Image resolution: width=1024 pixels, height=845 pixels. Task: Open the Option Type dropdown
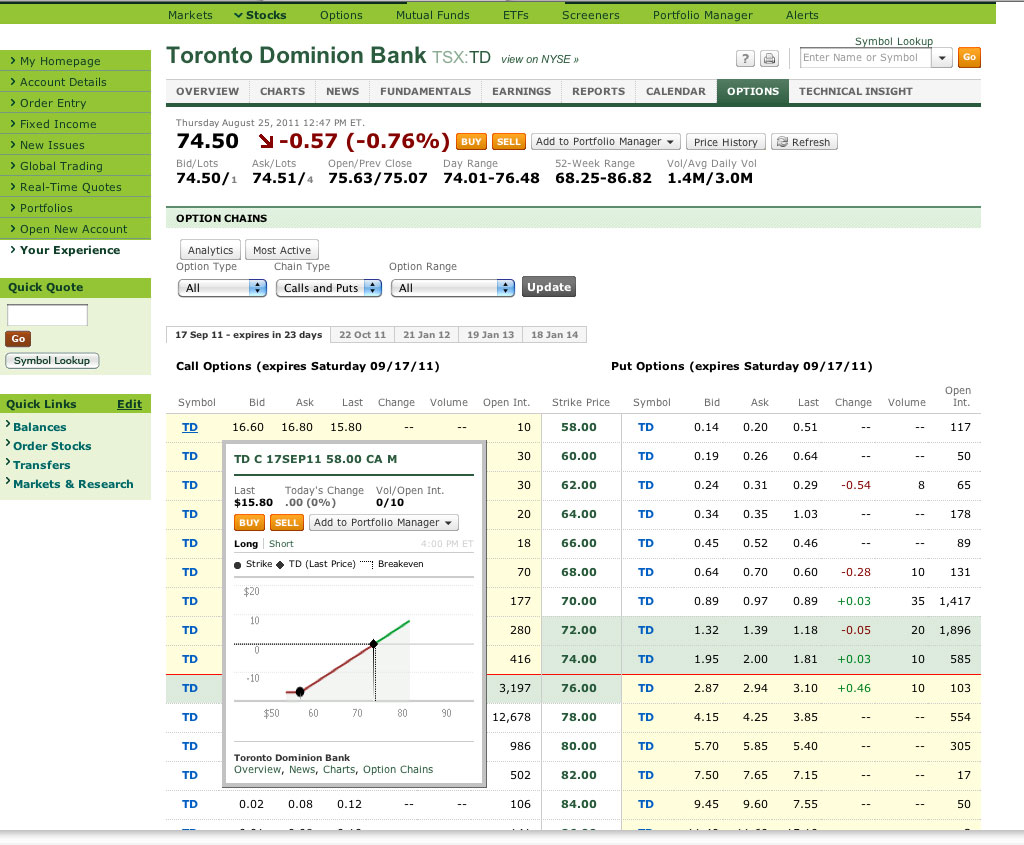pyautogui.click(x=221, y=288)
